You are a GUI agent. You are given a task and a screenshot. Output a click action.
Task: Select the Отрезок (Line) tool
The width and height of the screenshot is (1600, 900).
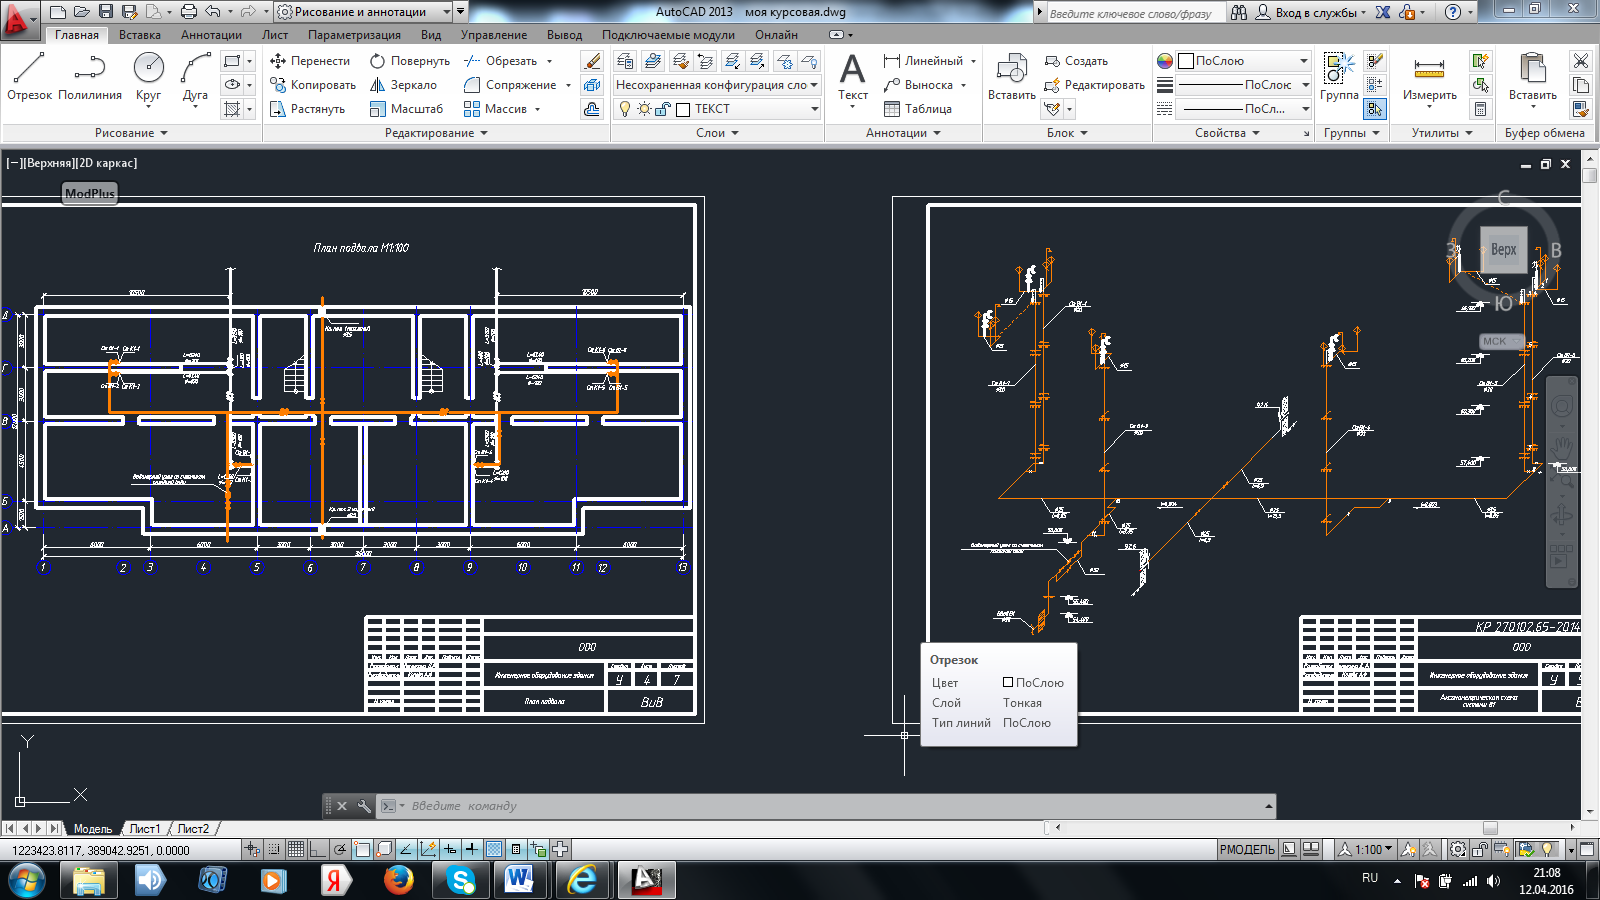29,77
